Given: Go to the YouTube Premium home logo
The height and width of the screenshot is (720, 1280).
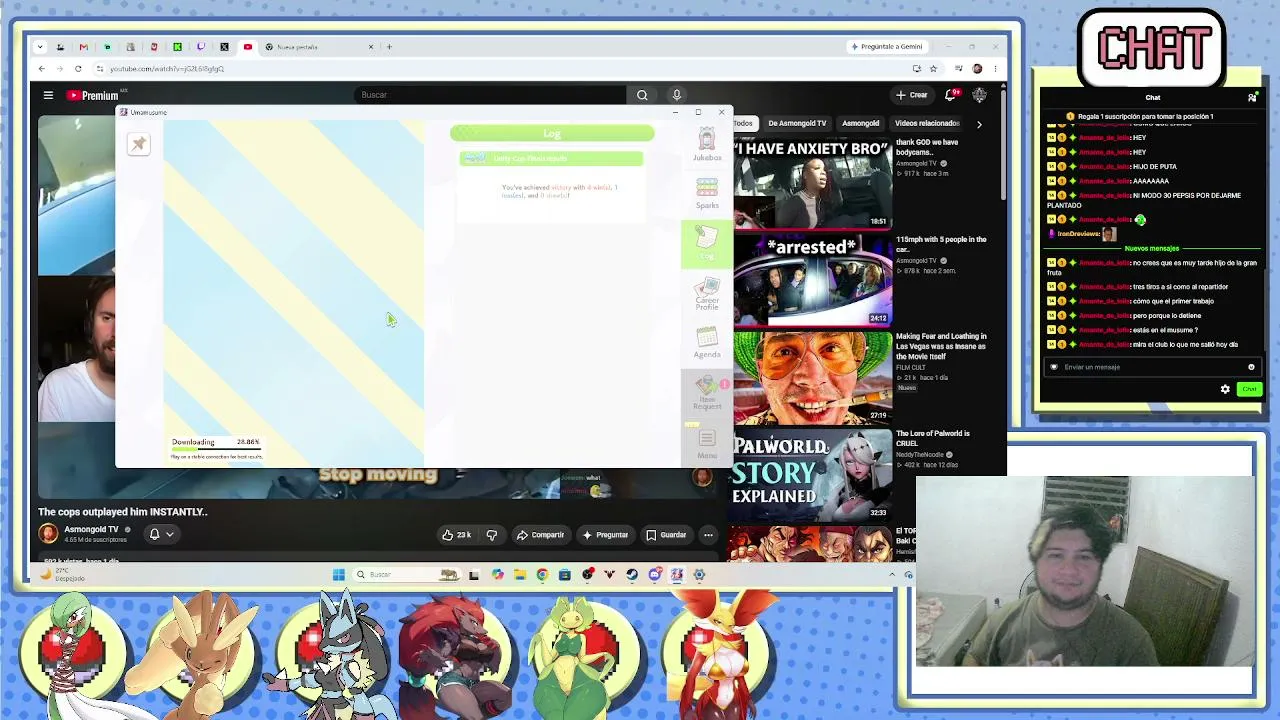Looking at the screenshot, I should coord(93,95).
